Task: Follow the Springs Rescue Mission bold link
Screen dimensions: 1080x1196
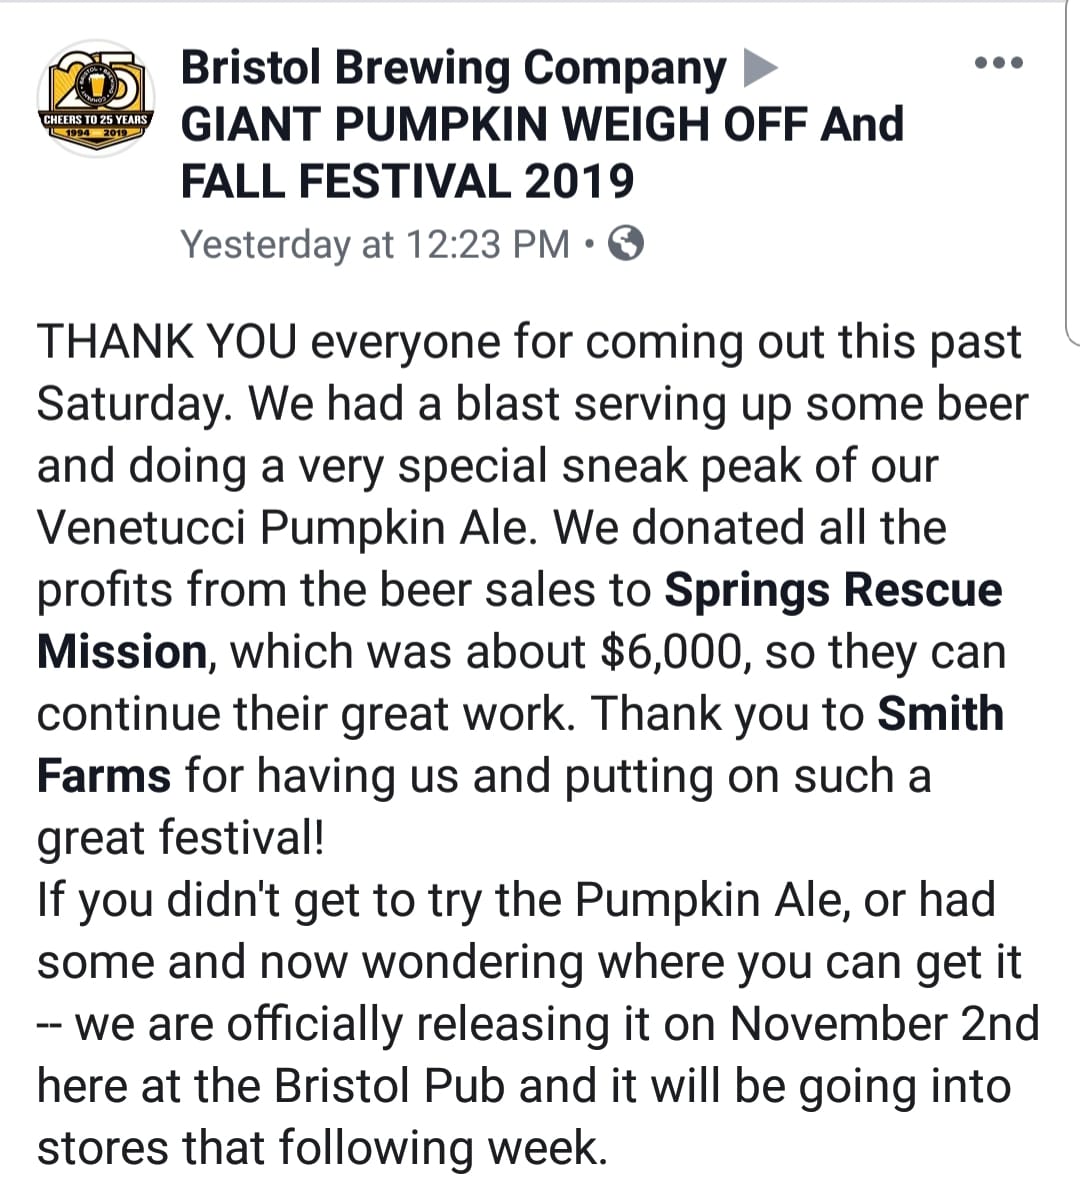Action: coord(833,590)
